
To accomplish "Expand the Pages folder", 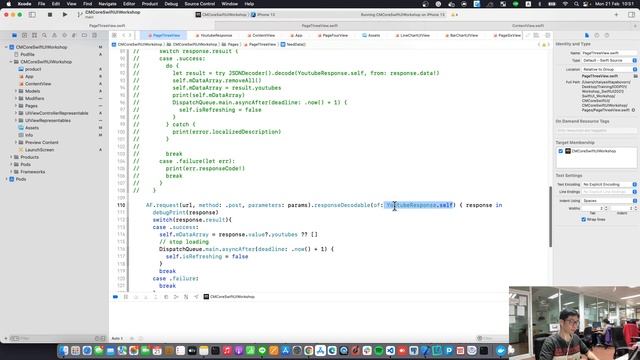I will pyautogui.click(x=16, y=106).
